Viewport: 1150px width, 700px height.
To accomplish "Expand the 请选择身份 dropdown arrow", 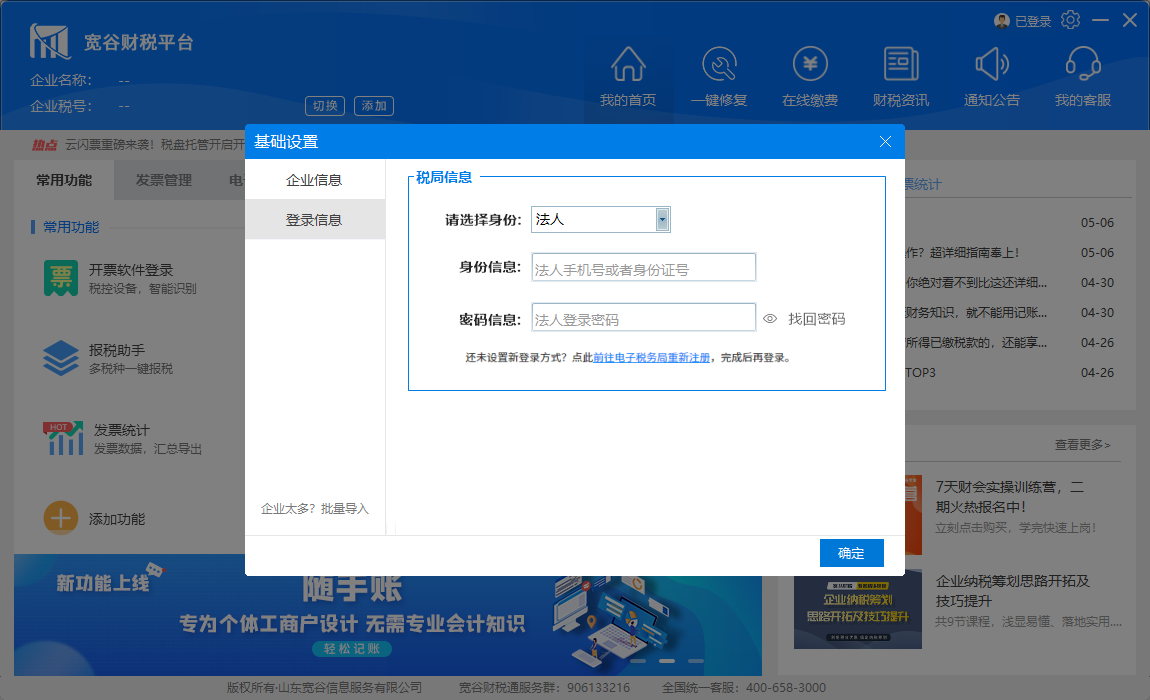I will [x=662, y=219].
